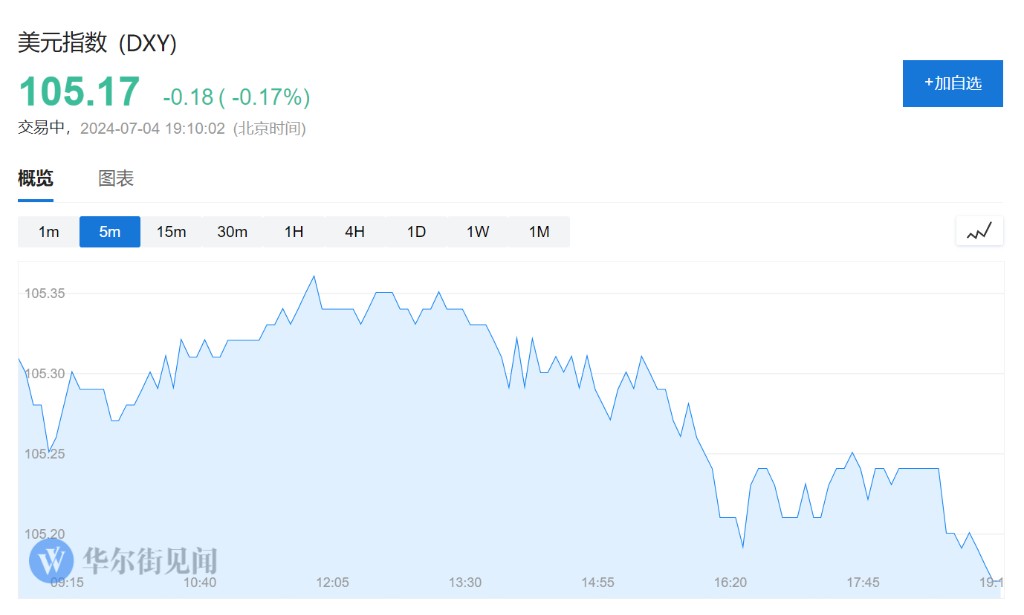Add DXY with the +加自选 button

click(952, 83)
